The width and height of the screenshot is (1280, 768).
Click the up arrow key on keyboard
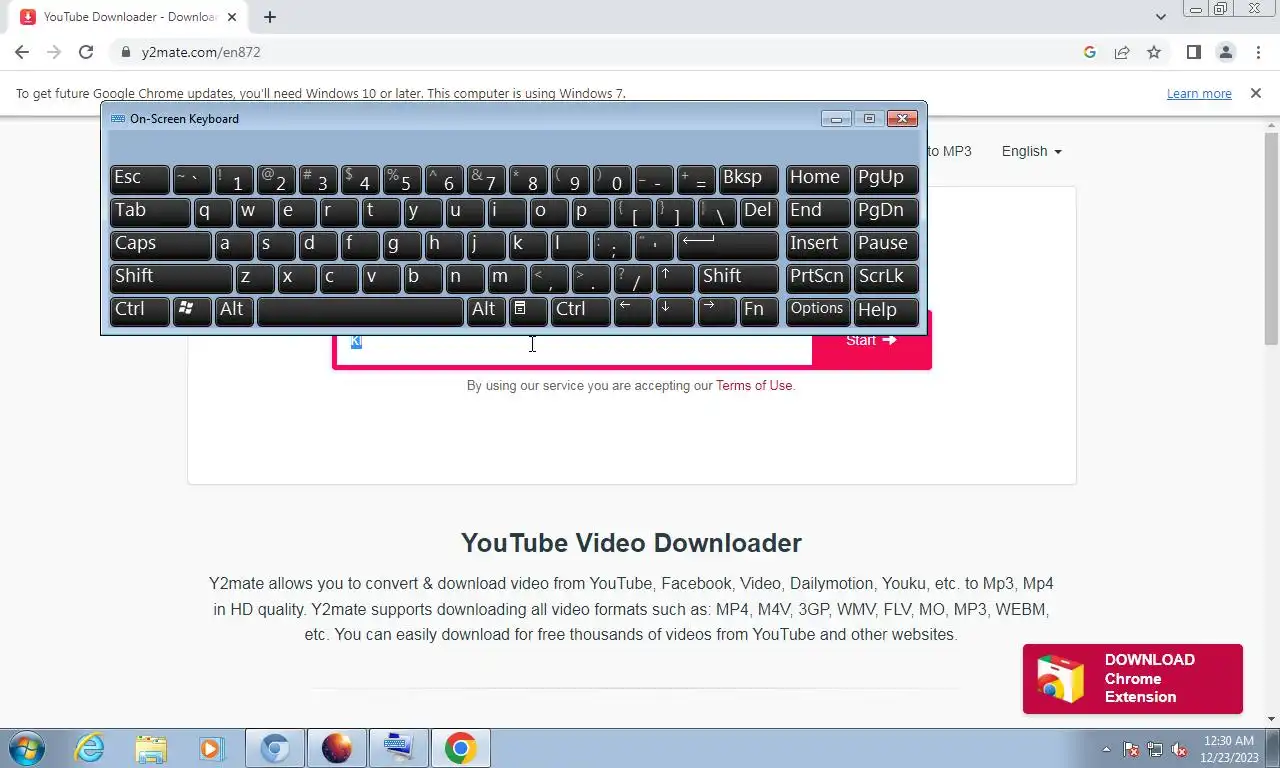[x=675, y=278]
